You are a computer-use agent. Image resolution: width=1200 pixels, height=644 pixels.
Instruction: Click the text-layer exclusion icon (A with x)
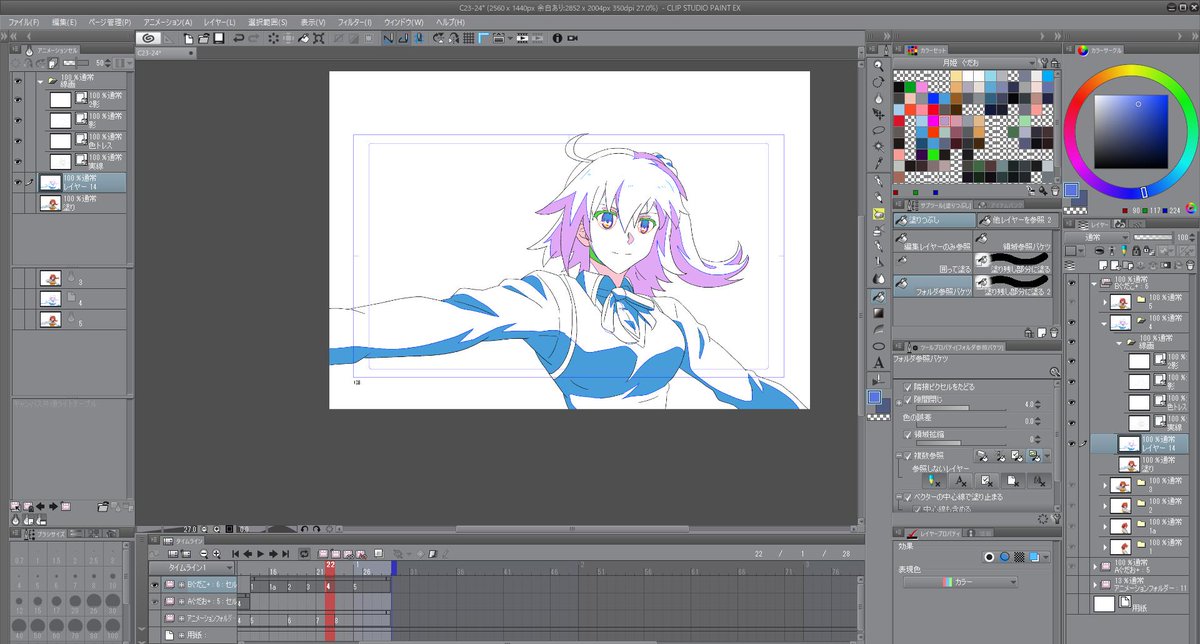click(x=959, y=481)
